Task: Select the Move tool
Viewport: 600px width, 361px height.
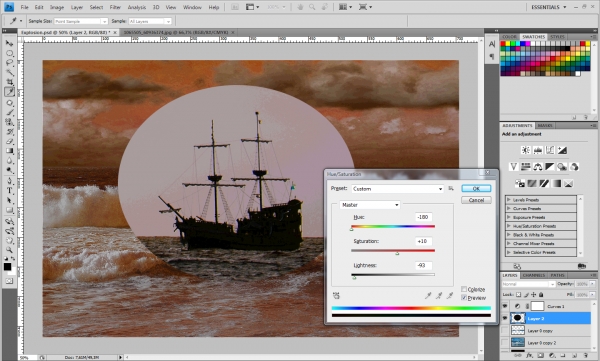Action: coord(9,43)
